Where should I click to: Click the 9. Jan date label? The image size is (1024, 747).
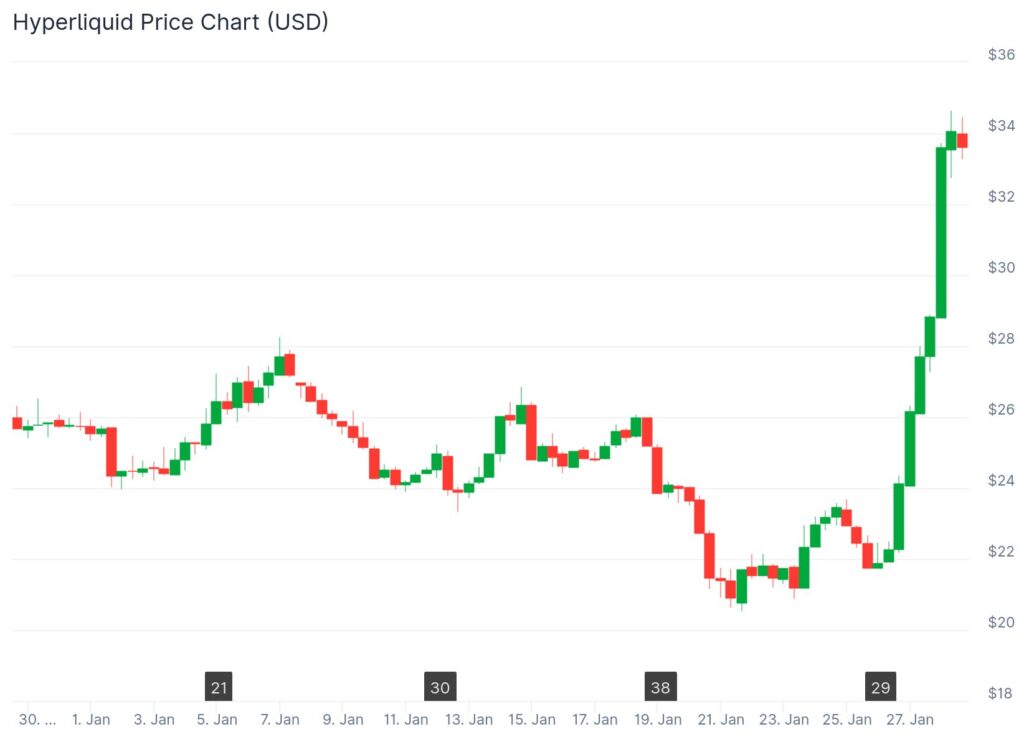[x=343, y=719]
